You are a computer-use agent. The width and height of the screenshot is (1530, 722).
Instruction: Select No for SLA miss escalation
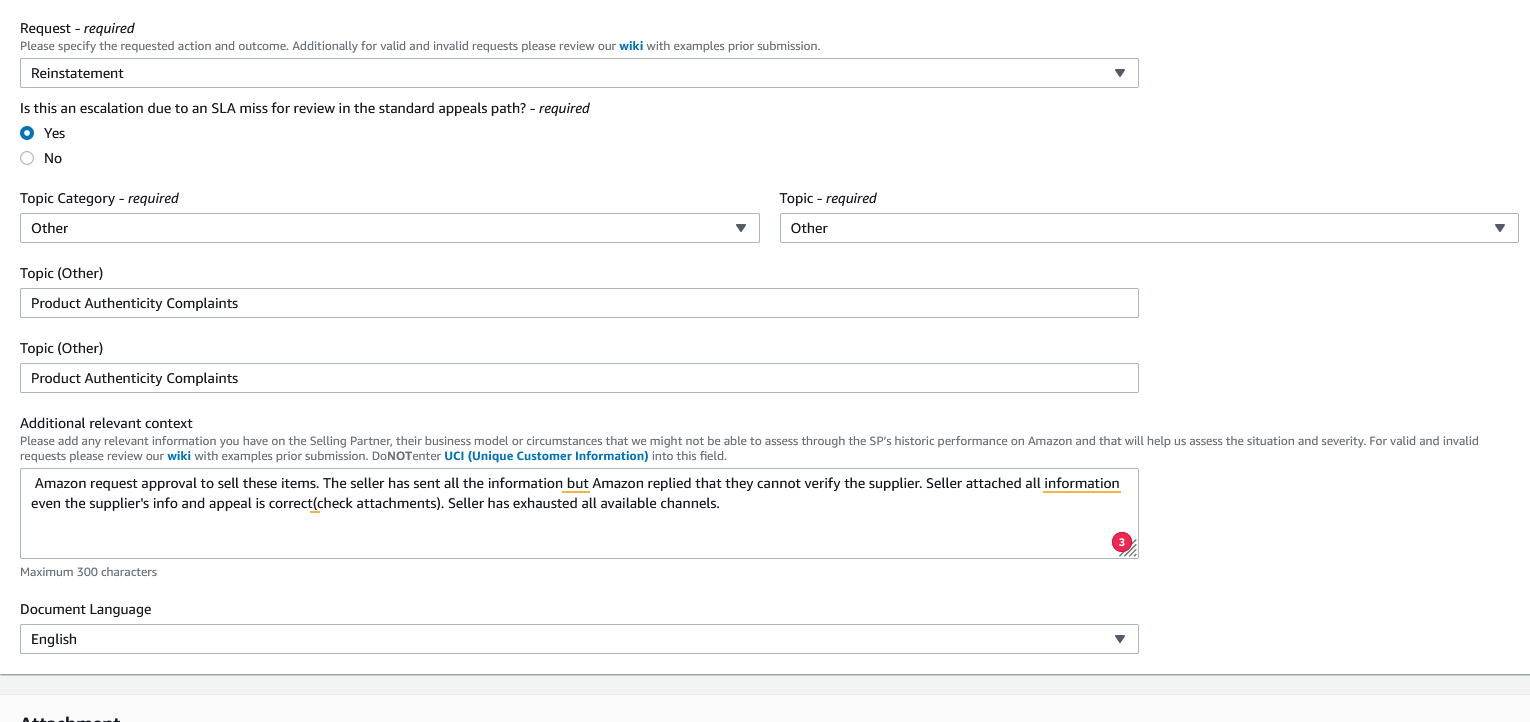27,158
